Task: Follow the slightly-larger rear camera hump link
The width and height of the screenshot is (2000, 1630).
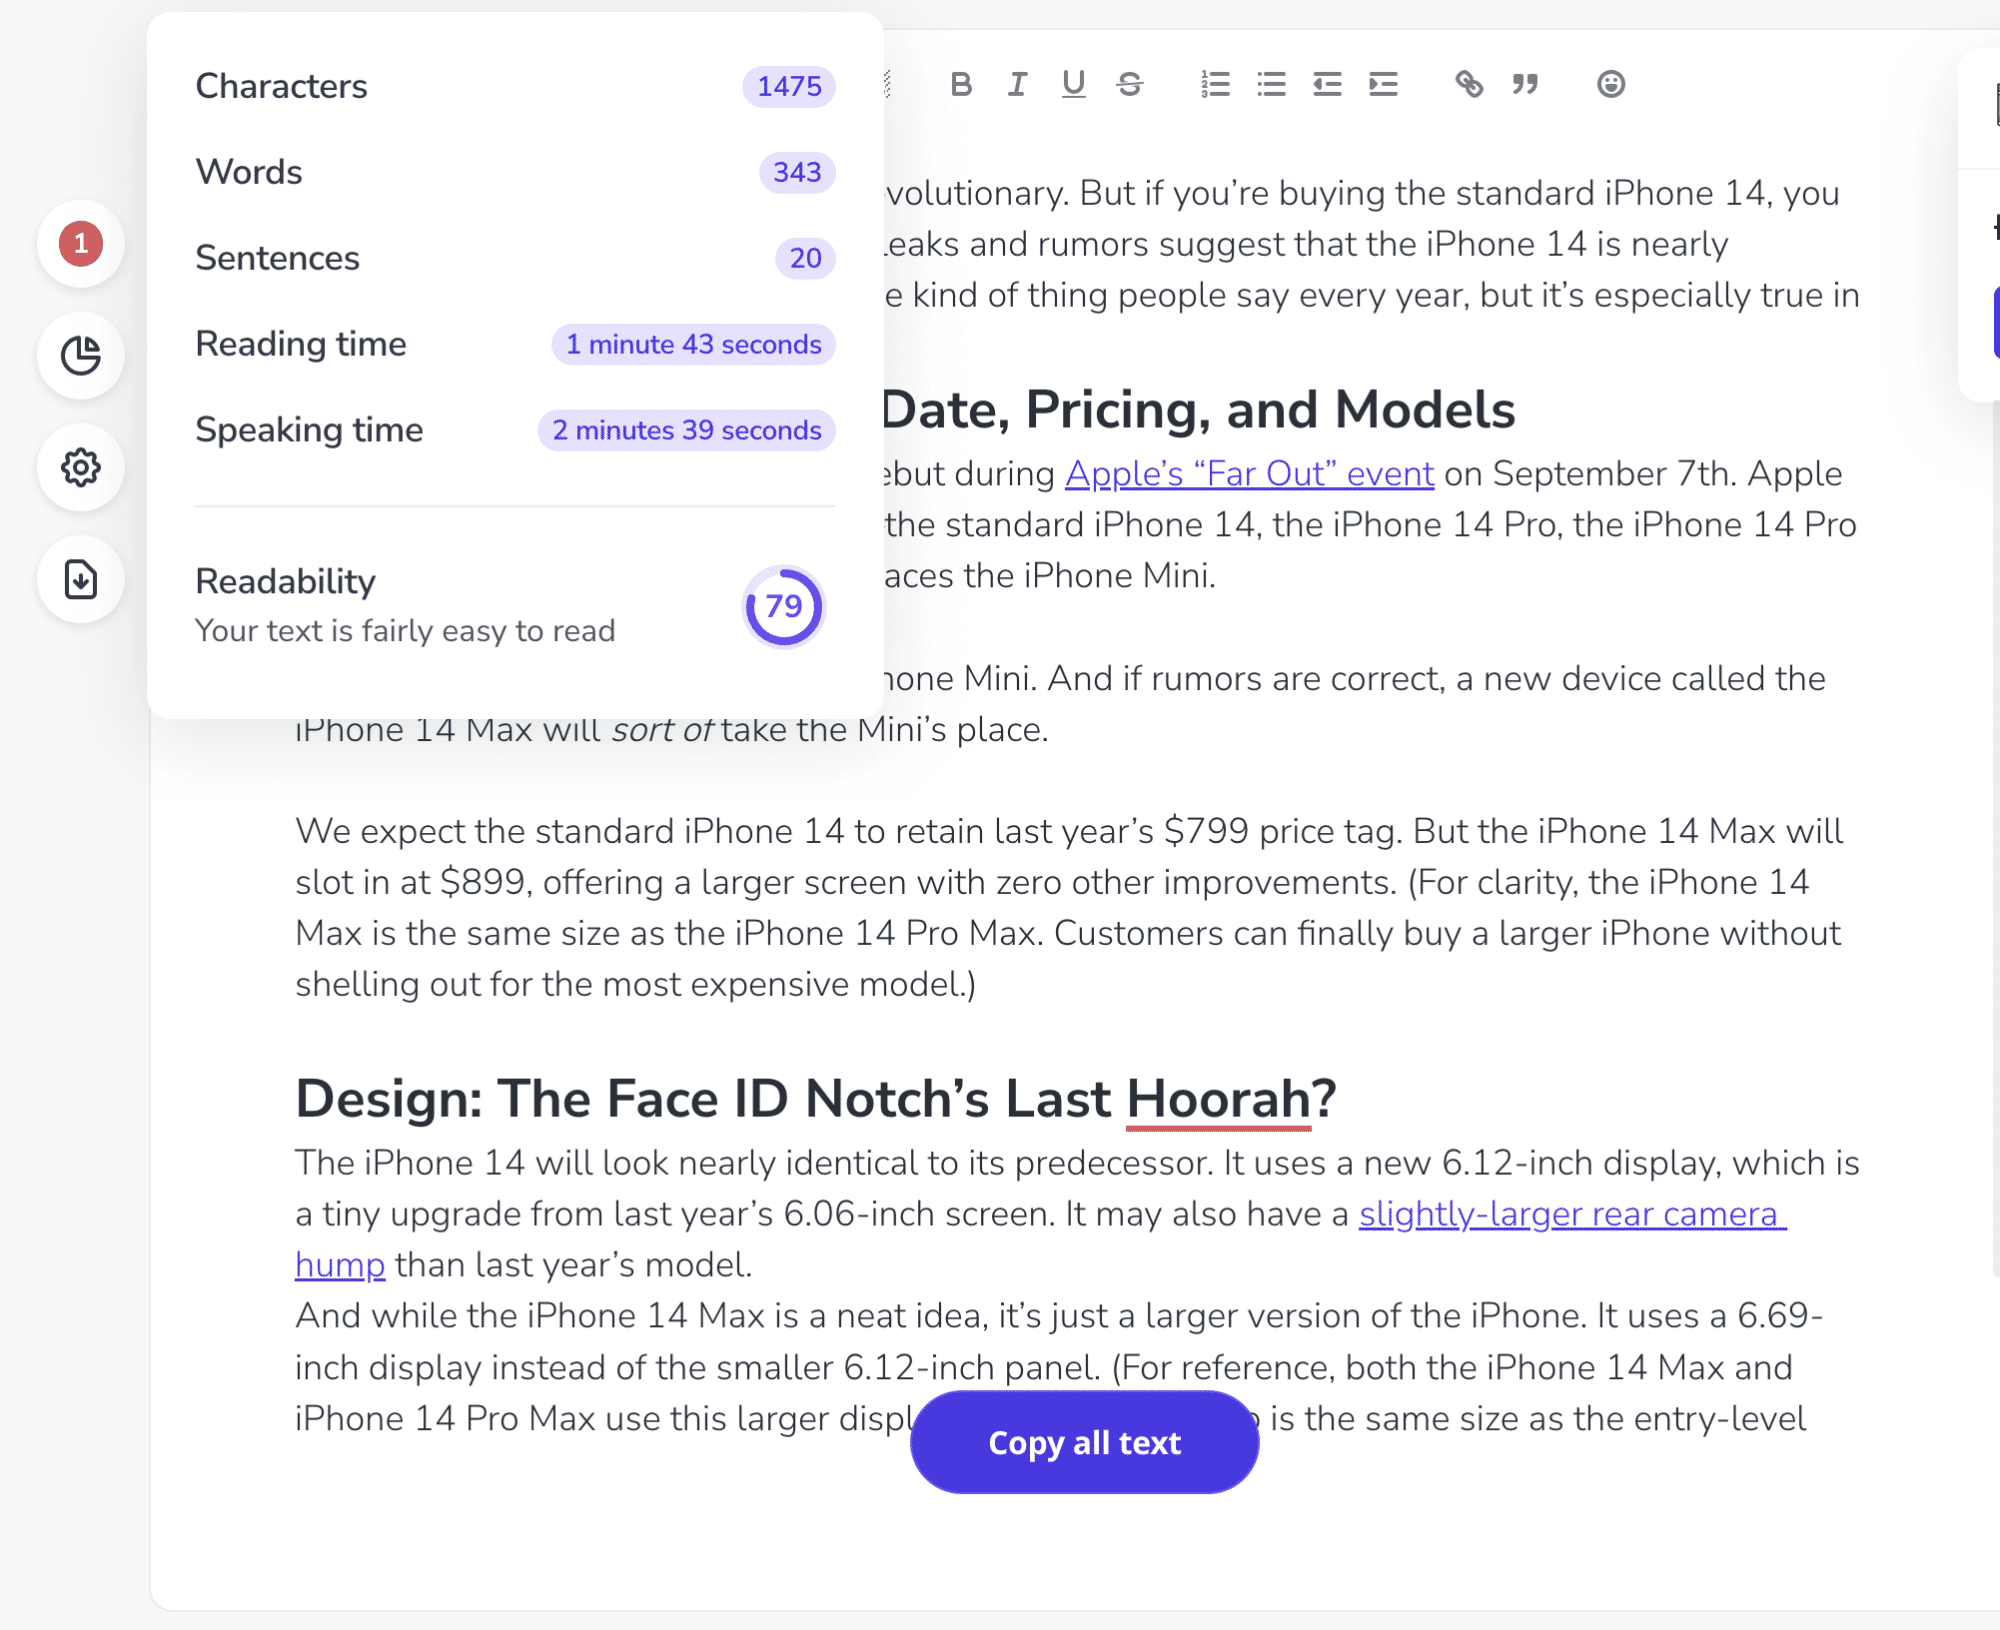Action: click(x=1575, y=1214)
